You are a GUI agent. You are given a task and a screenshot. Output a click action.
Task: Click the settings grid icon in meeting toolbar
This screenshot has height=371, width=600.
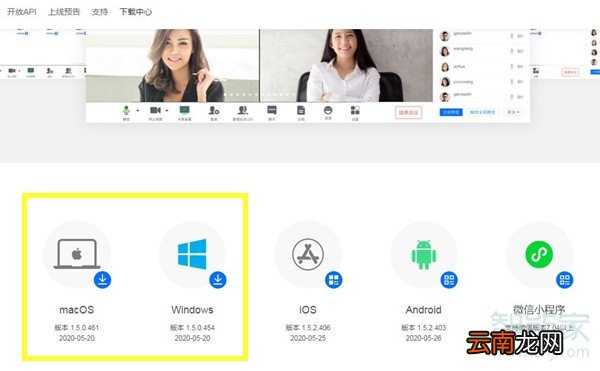[x=355, y=111]
